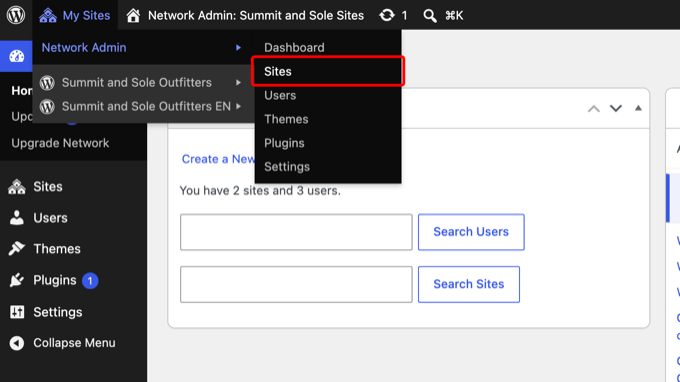Open Settings in the left sidebar
This screenshot has width=680, height=382.
click(x=58, y=312)
